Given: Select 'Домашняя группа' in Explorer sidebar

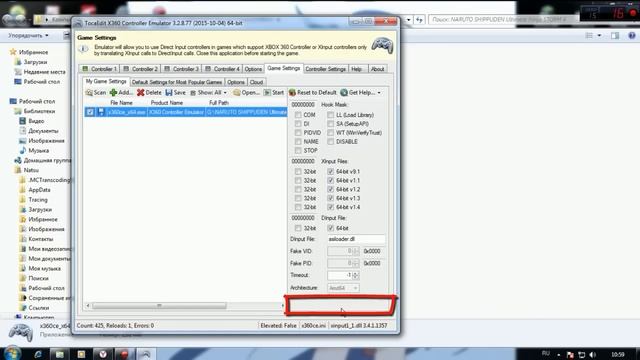Looking at the screenshot, I should 42,160.
